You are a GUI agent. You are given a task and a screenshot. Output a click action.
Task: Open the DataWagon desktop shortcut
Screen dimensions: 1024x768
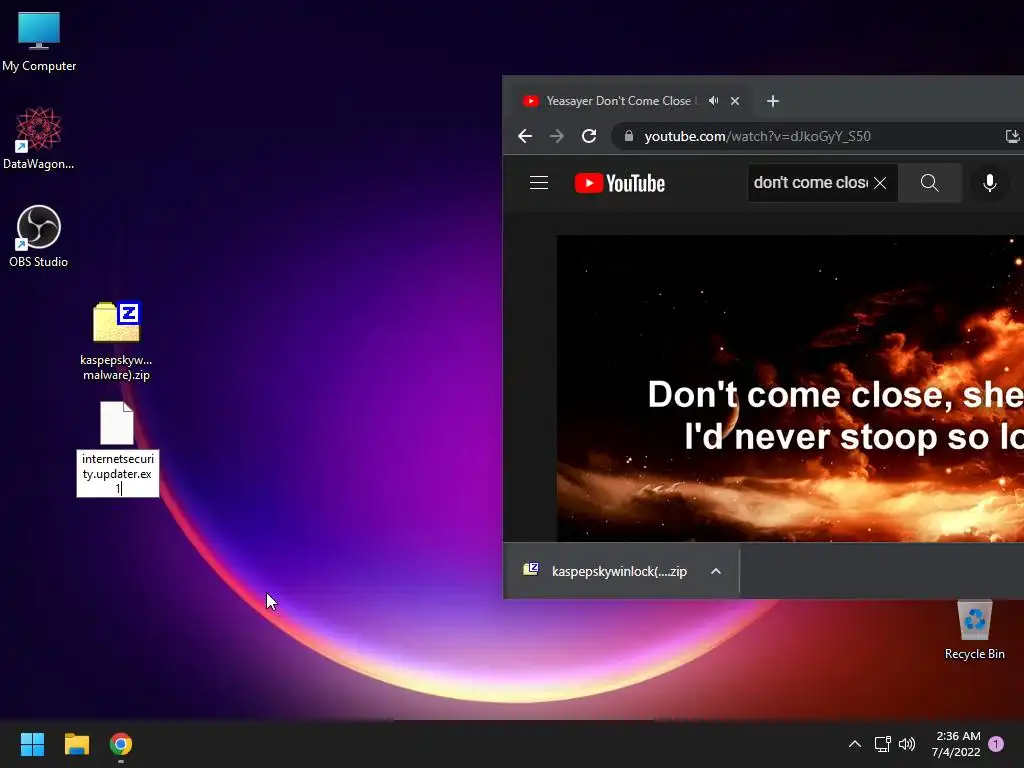tap(39, 138)
